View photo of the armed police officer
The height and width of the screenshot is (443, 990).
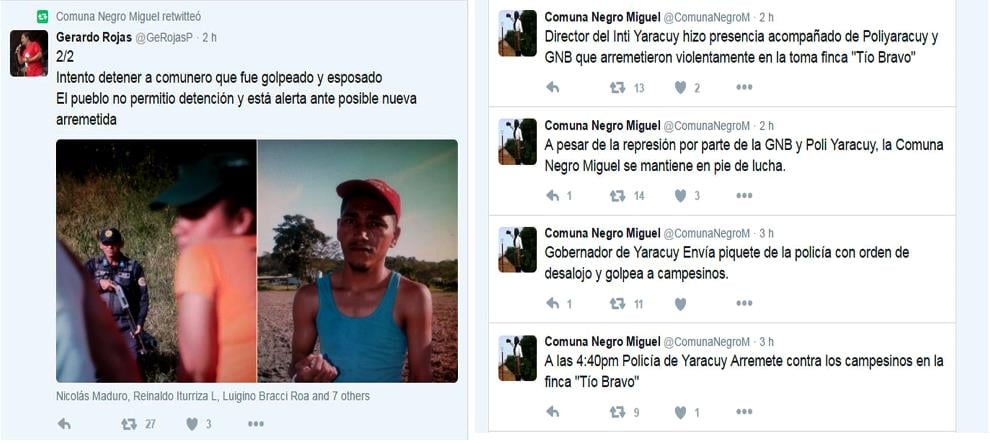(156, 261)
